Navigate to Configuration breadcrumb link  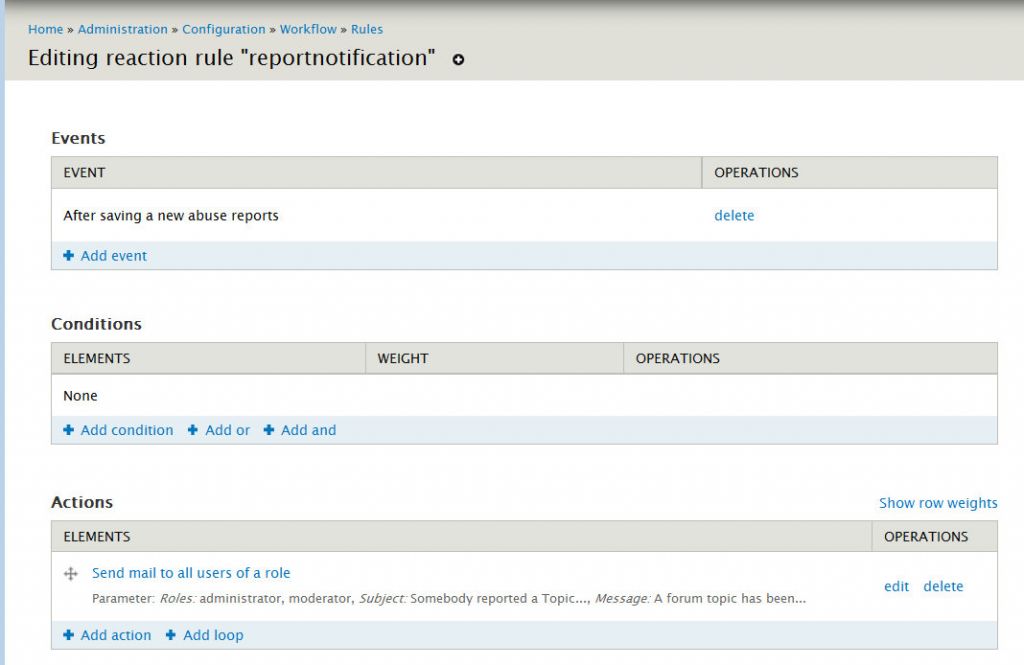coord(224,29)
